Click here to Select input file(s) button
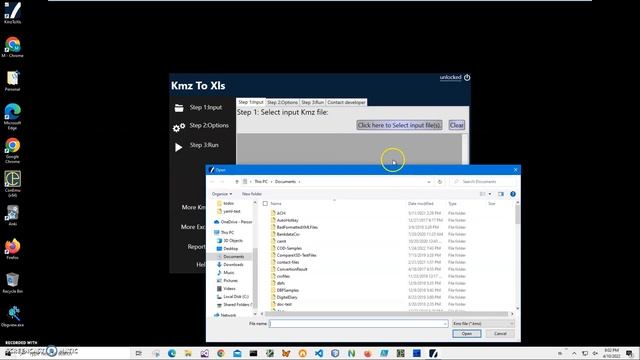The width and height of the screenshot is (640, 360). (399, 125)
